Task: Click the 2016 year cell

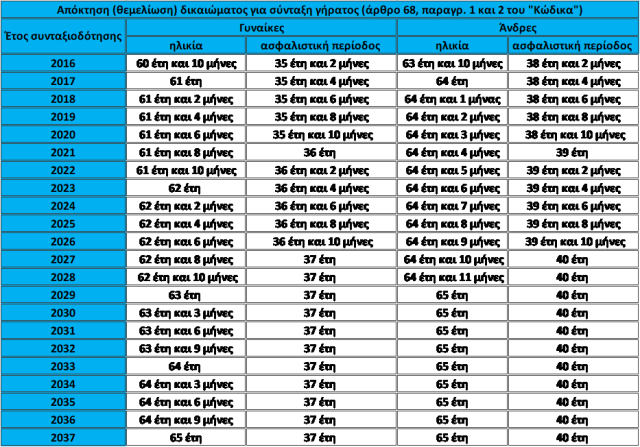Action: point(64,63)
